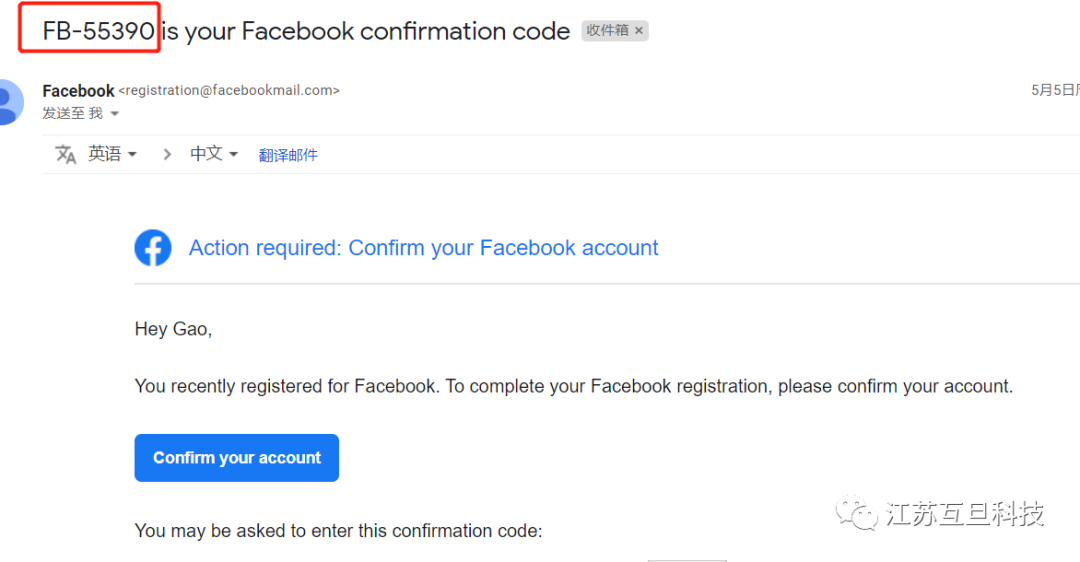Image resolution: width=1080 pixels, height=562 pixels.
Task: Remove the 收件箱 label with its ×
Action: (639, 31)
